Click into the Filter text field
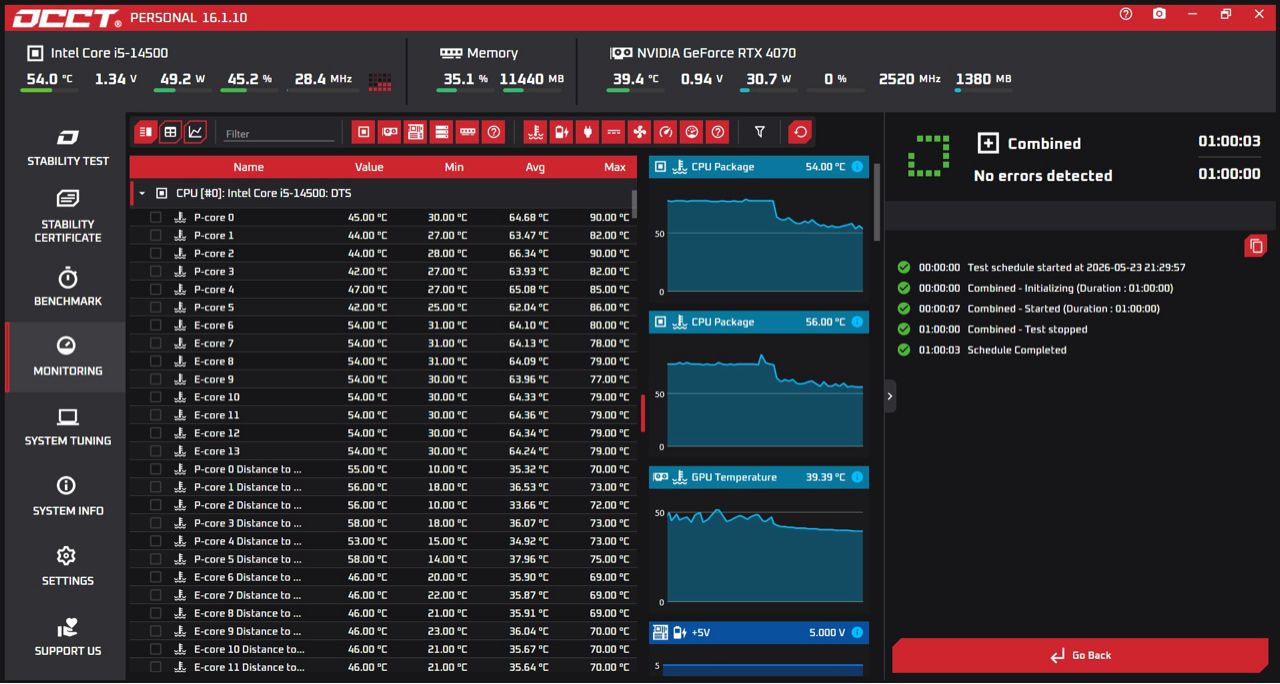Viewport: 1280px width, 684px height. point(279,133)
